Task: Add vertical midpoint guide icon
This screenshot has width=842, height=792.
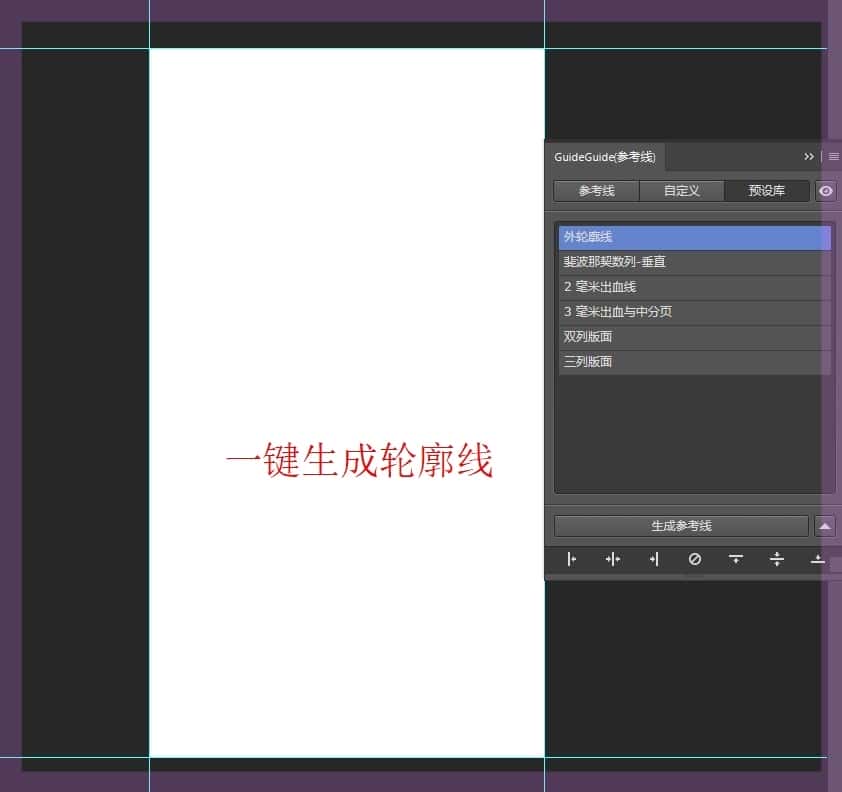Action: [x=613, y=560]
